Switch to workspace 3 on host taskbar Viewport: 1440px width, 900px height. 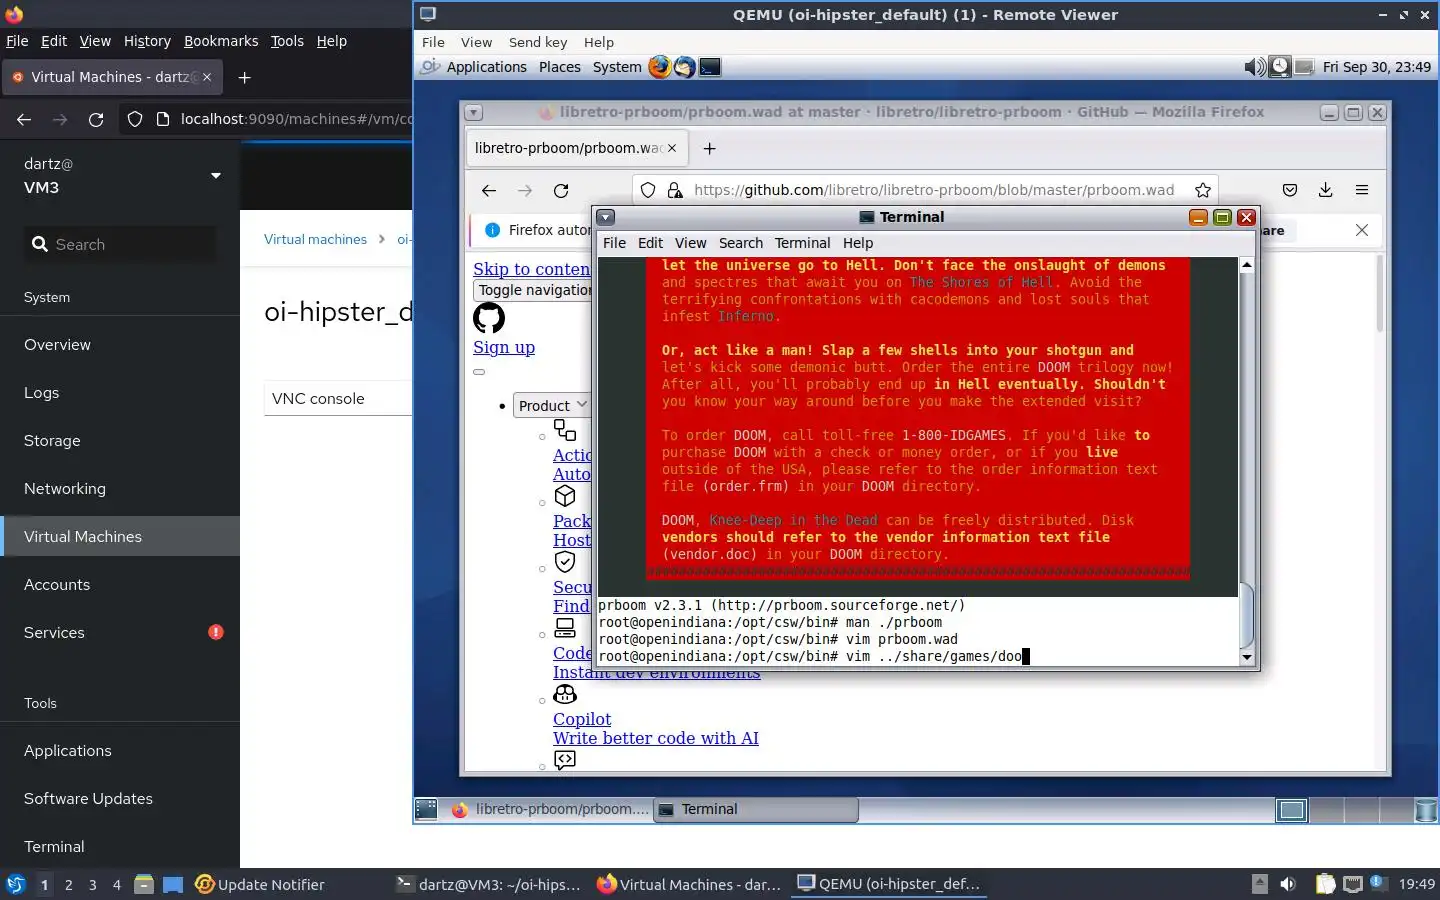[93, 884]
